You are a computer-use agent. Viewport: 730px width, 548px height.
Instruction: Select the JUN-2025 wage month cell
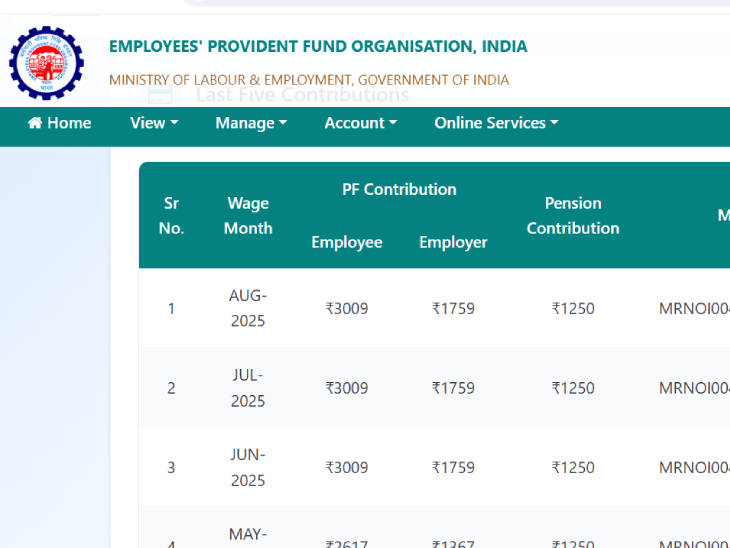(248, 467)
